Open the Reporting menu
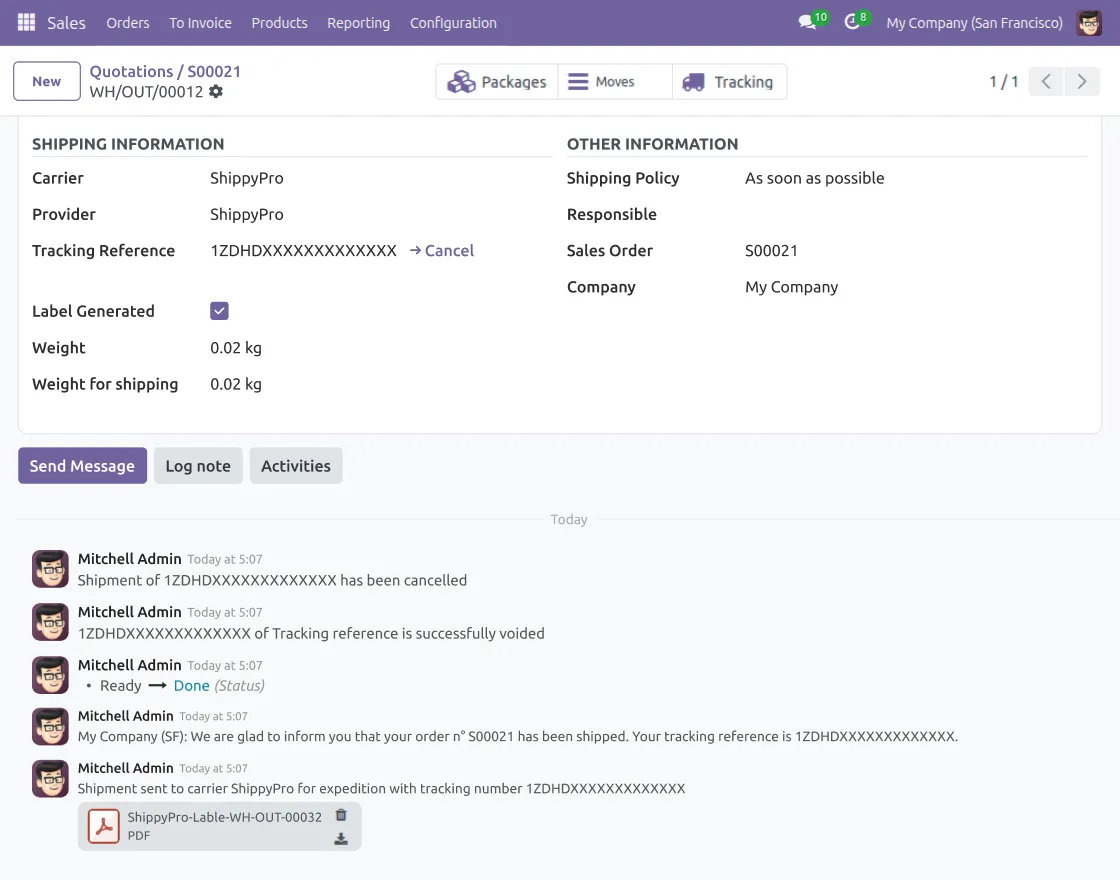This screenshot has height=880, width=1120. [x=359, y=23]
